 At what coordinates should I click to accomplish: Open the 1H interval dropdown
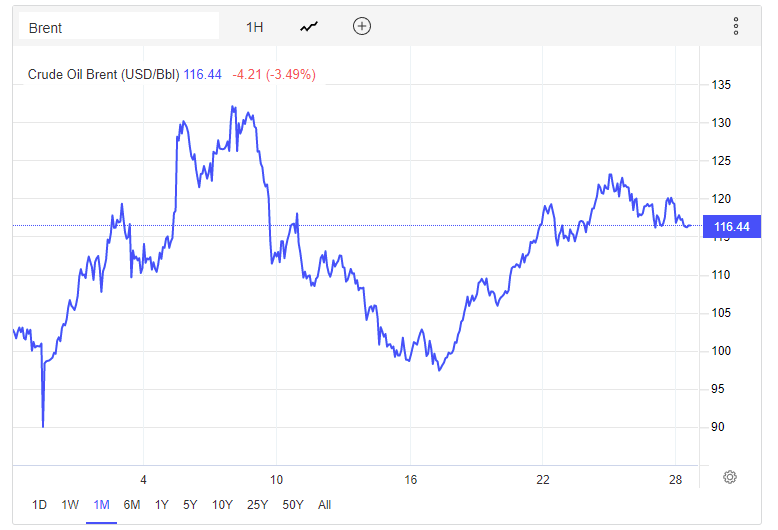(x=255, y=27)
